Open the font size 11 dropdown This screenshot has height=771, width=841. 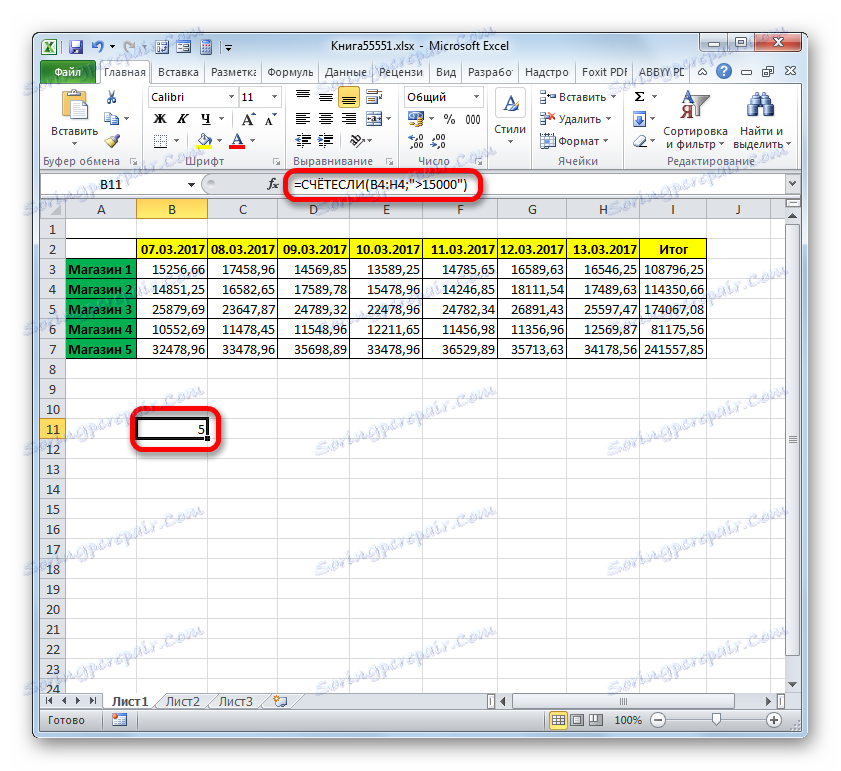pos(274,97)
